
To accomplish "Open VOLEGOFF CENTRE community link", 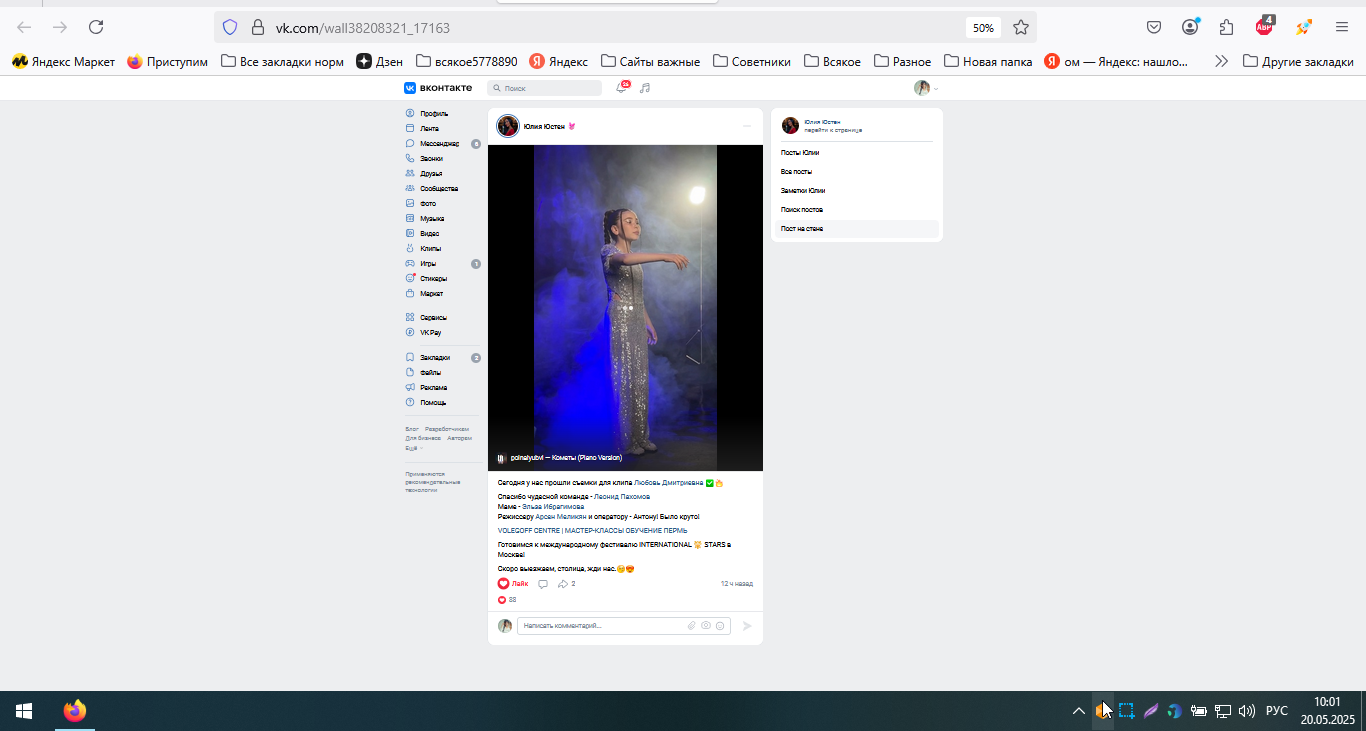I will click(592, 531).
